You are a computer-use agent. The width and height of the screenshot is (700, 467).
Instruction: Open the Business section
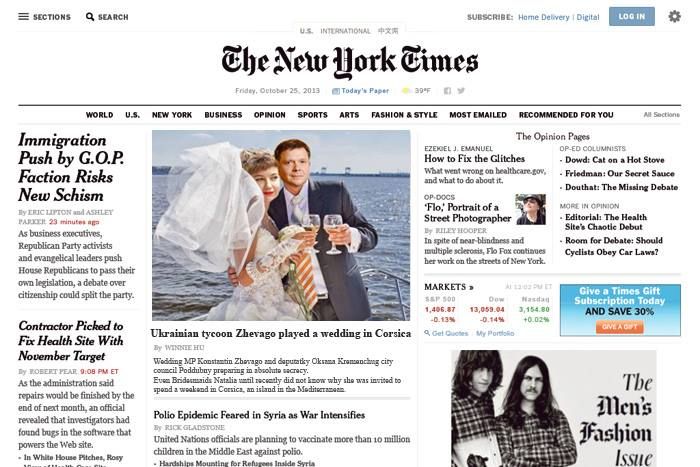(223, 115)
